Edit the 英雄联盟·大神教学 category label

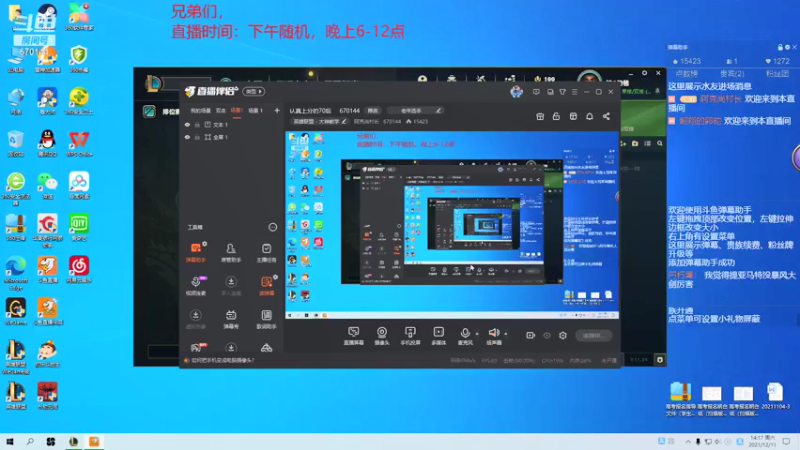319,121
